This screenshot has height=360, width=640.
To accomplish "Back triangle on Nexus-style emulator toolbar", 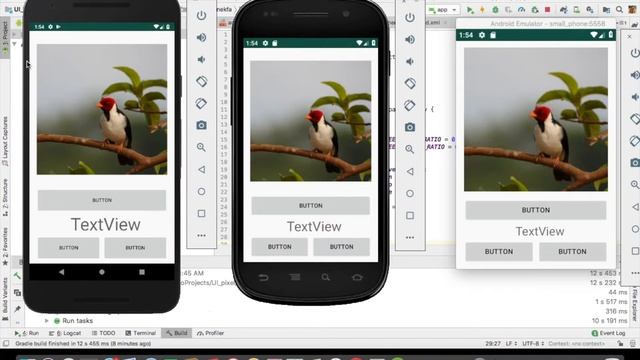I will [x=410, y=171].
